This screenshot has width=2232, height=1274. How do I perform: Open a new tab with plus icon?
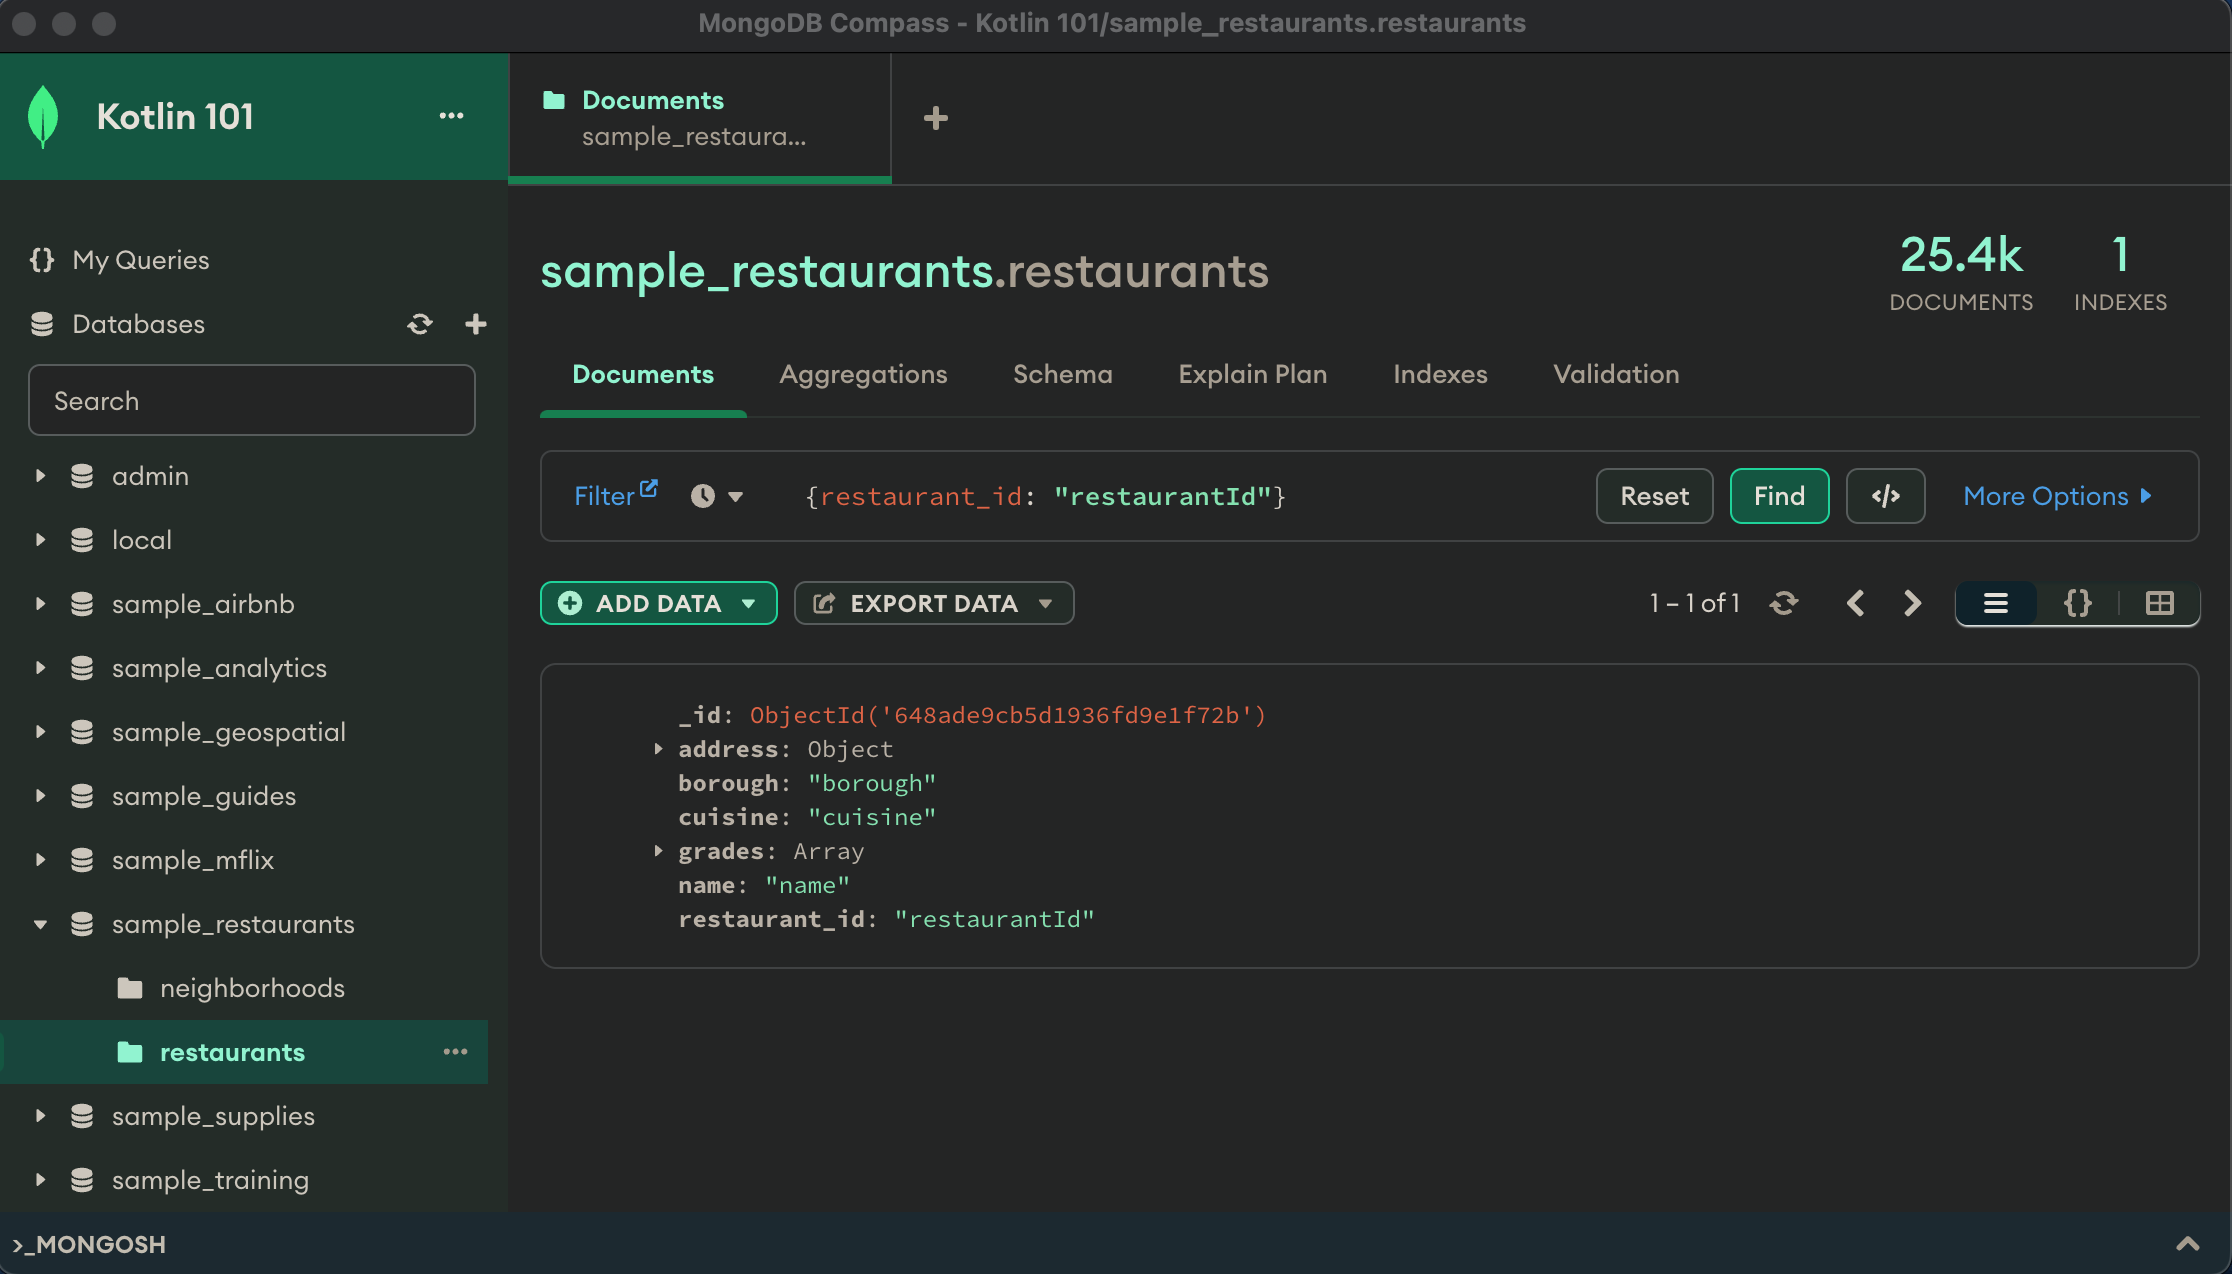tap(935, 118)
